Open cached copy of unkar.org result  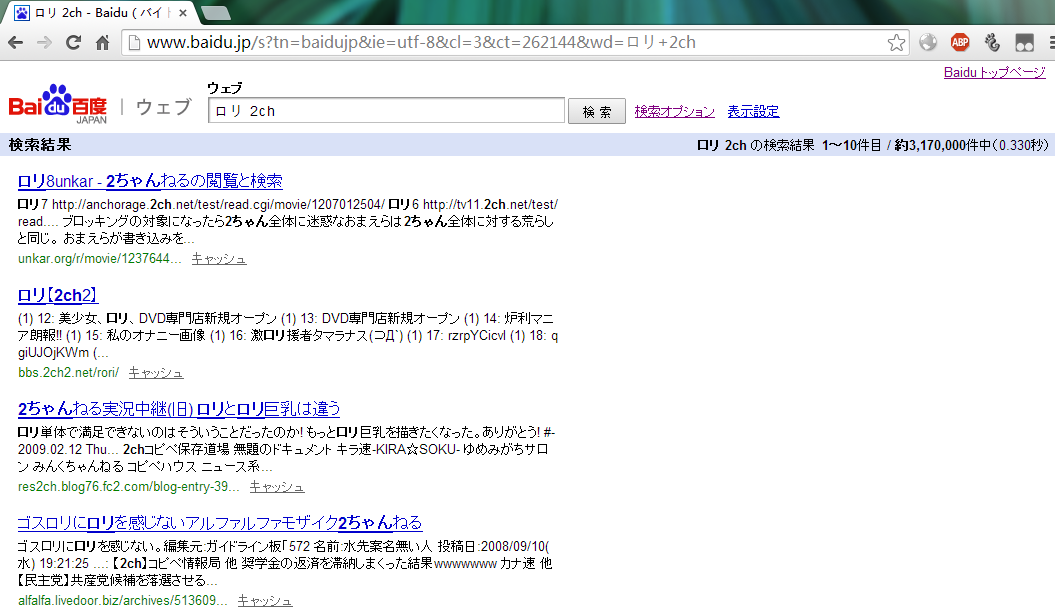point(219,258)
